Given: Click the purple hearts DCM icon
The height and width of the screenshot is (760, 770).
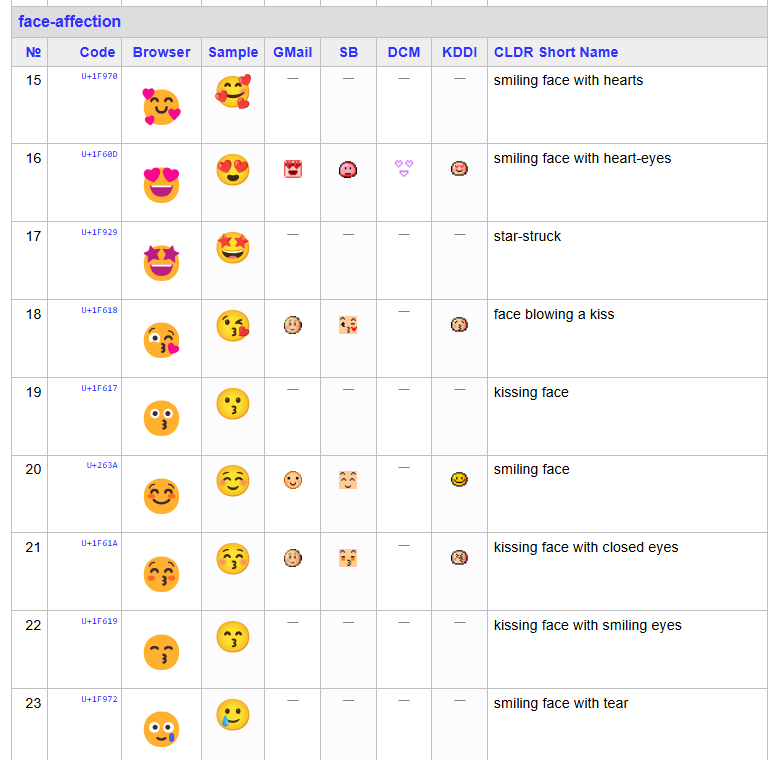Looking at the screenshot, I should coord(404,168).
